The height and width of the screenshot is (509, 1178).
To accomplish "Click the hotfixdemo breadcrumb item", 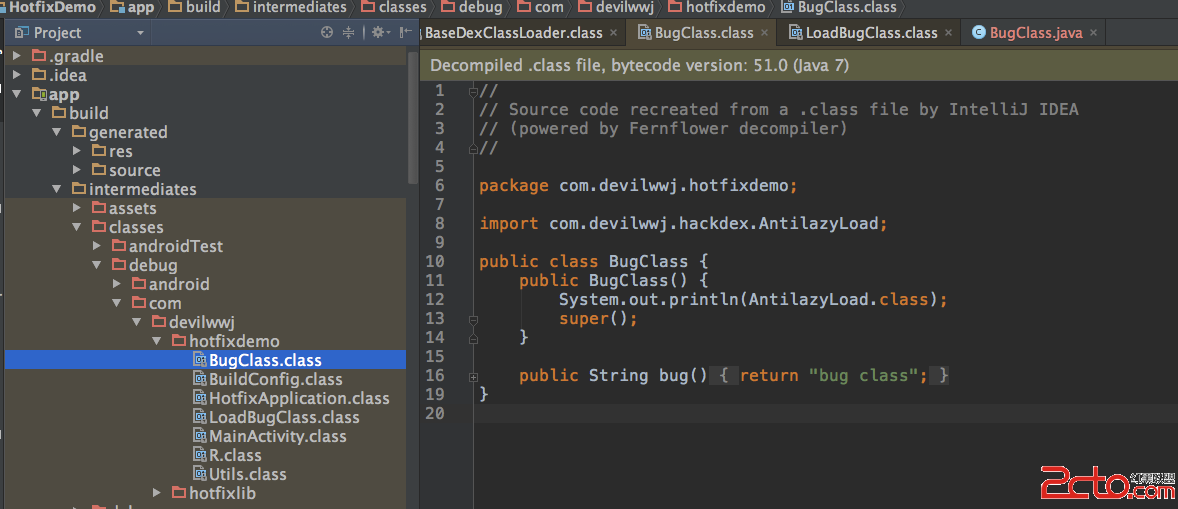I will (x=717, y=8).
